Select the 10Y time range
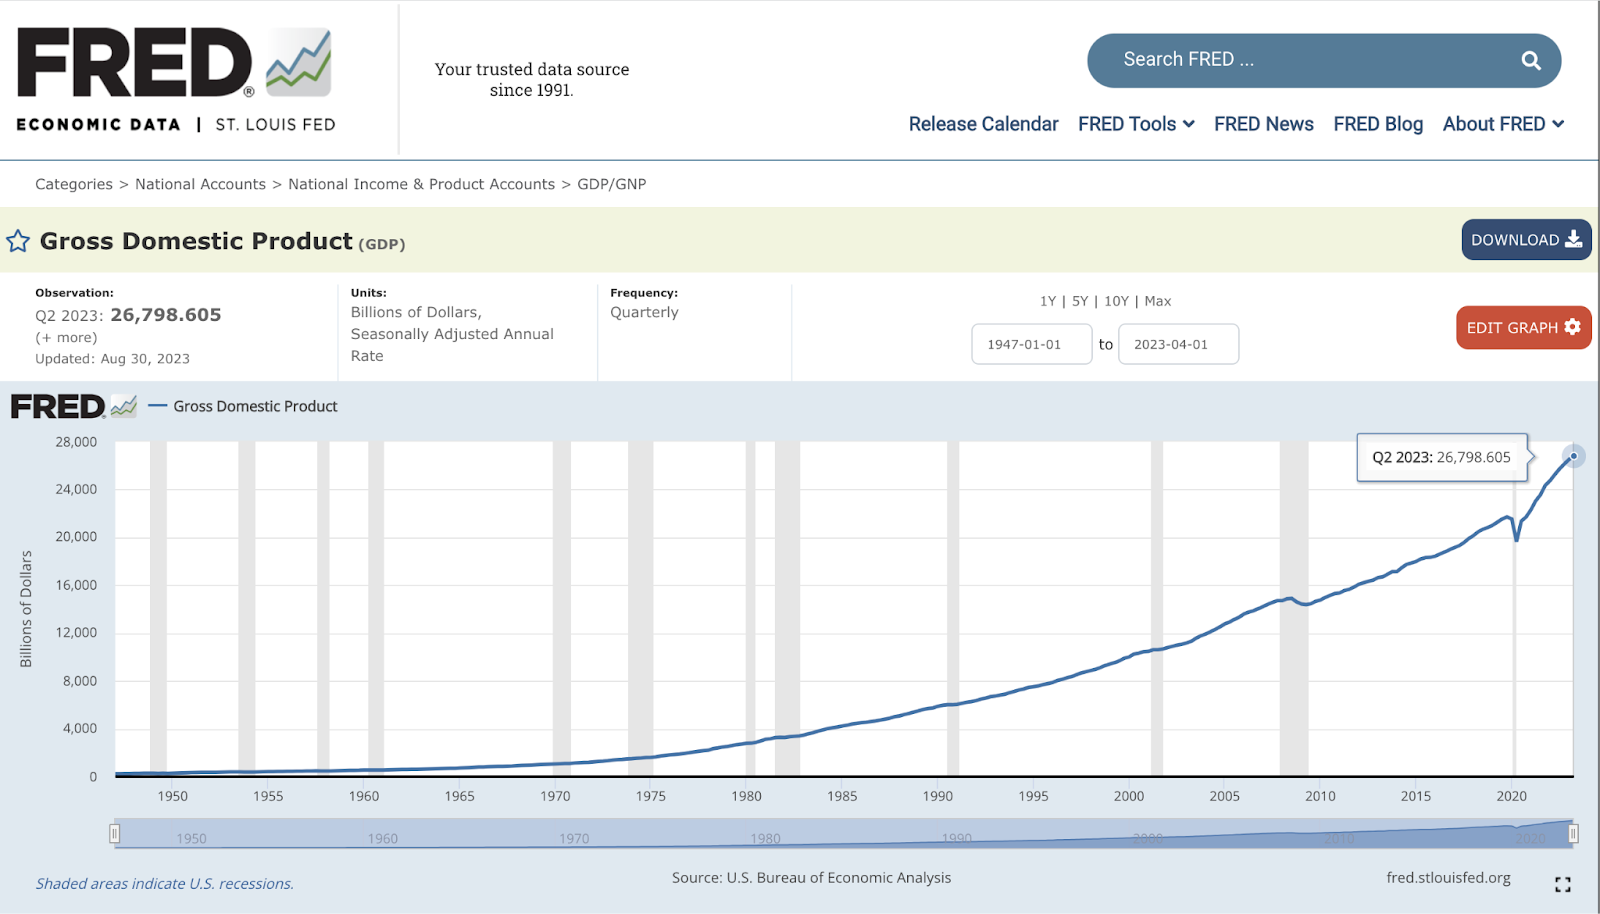 pos(1116,301)
